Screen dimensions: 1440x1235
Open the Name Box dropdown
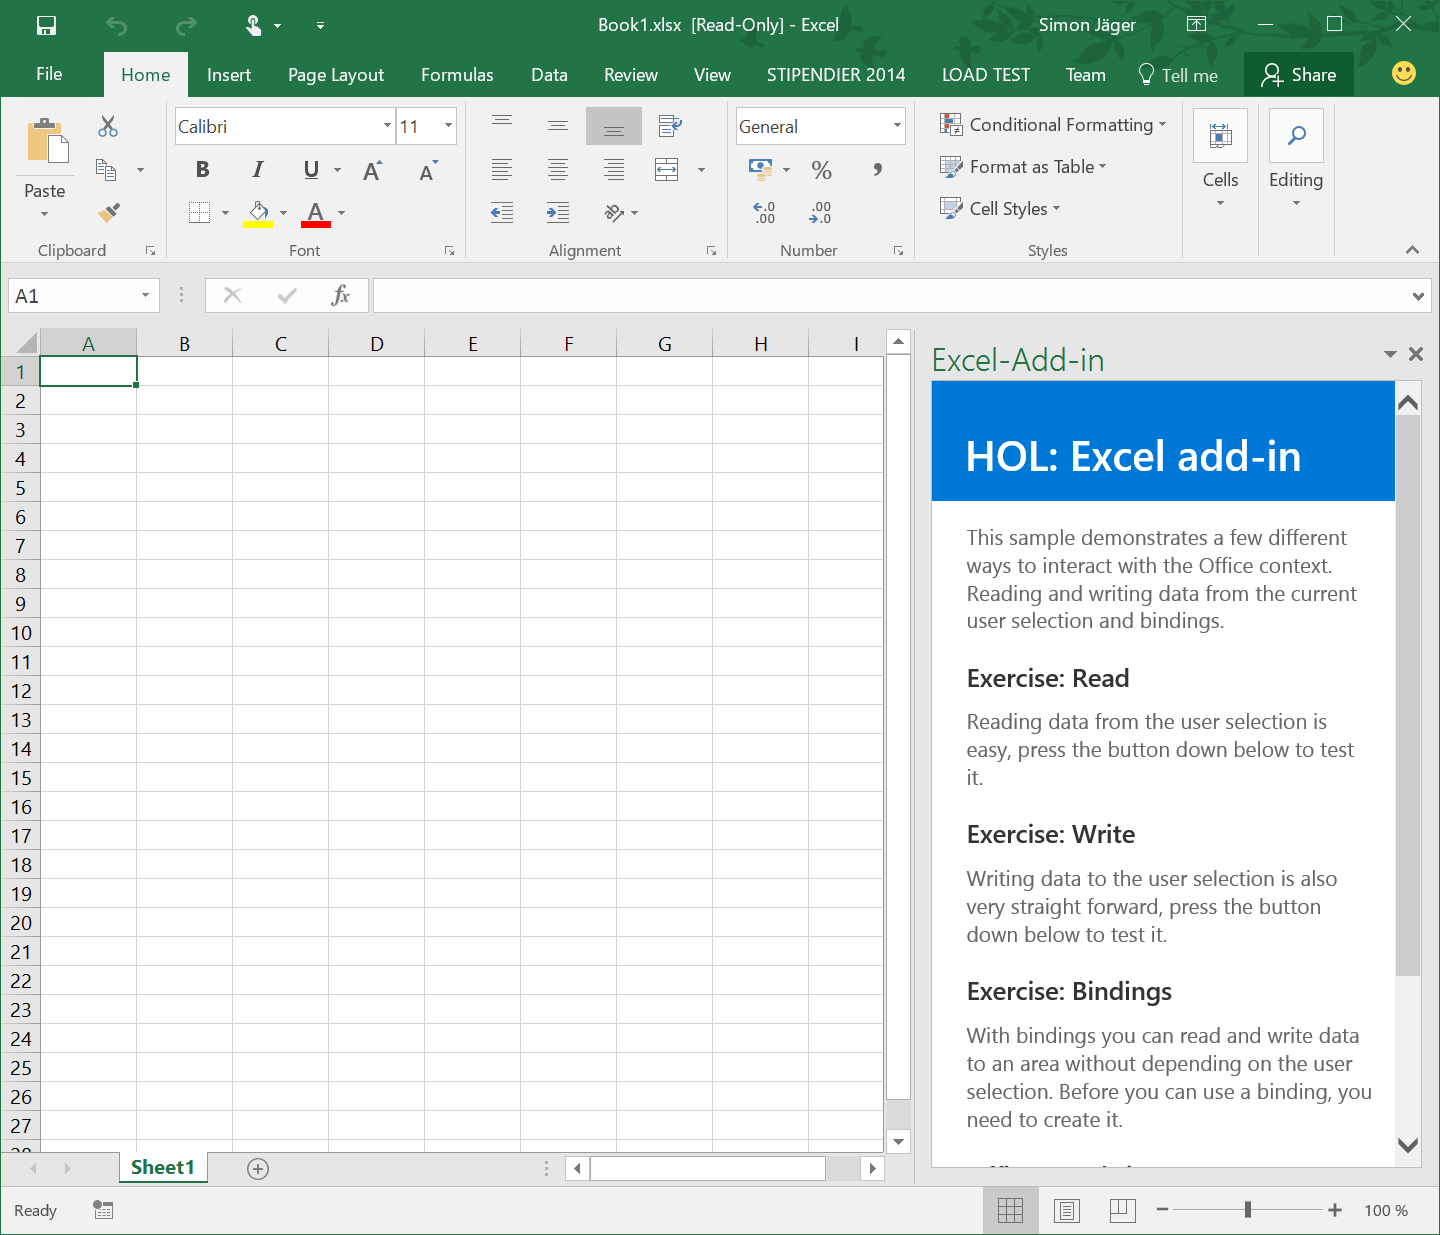point(145,295)
